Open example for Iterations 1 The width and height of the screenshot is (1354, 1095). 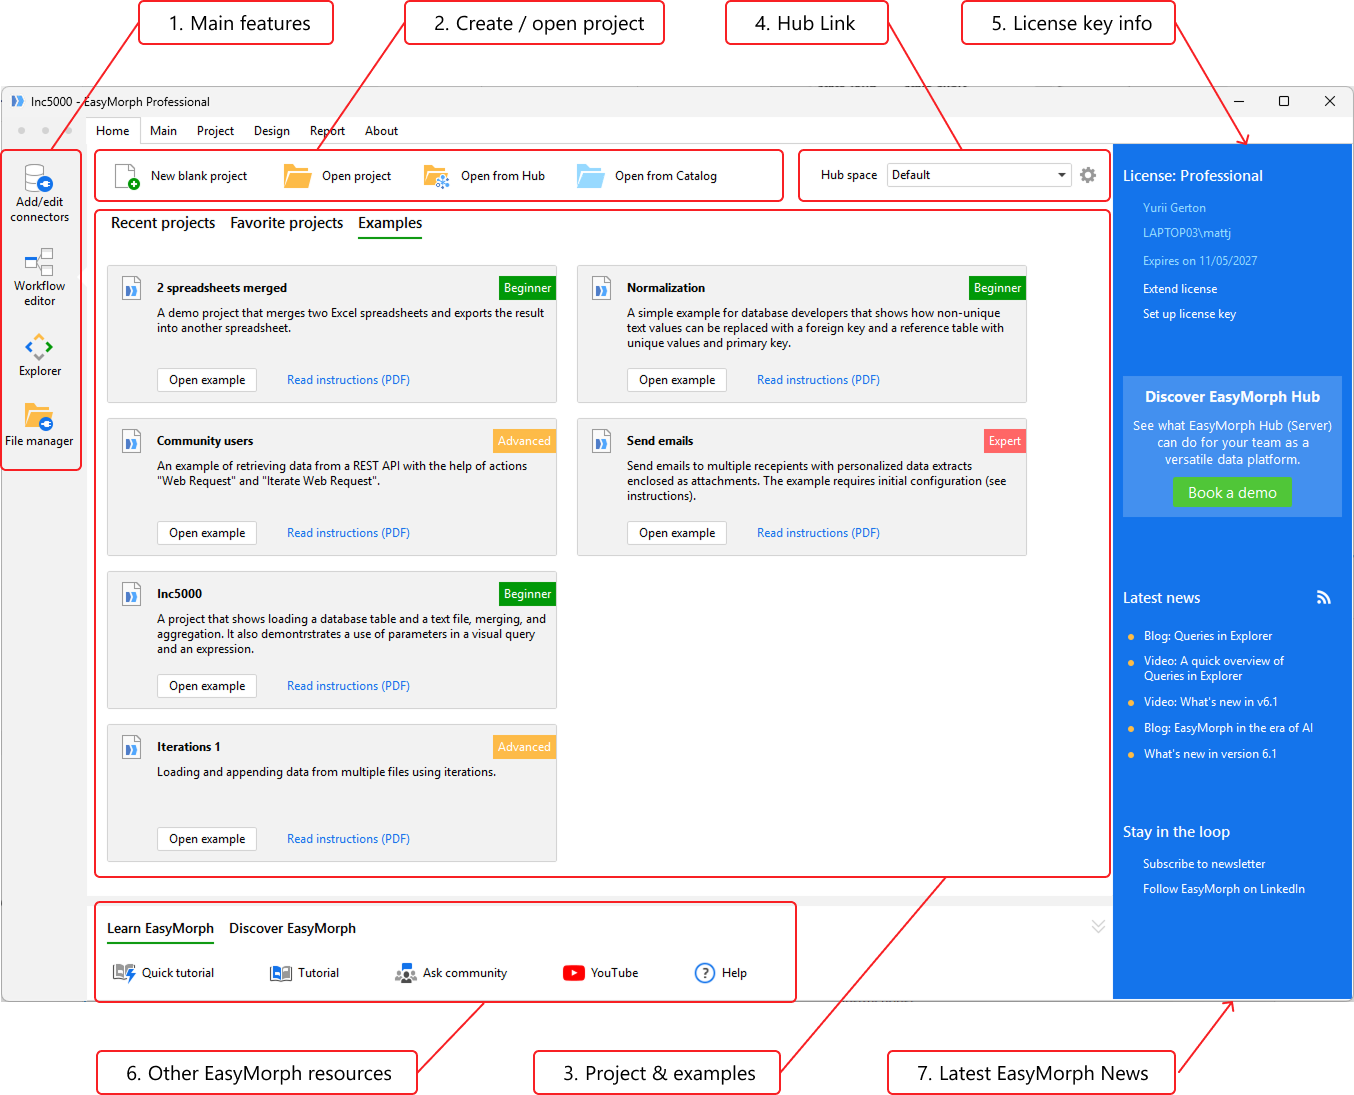(207, 839)
